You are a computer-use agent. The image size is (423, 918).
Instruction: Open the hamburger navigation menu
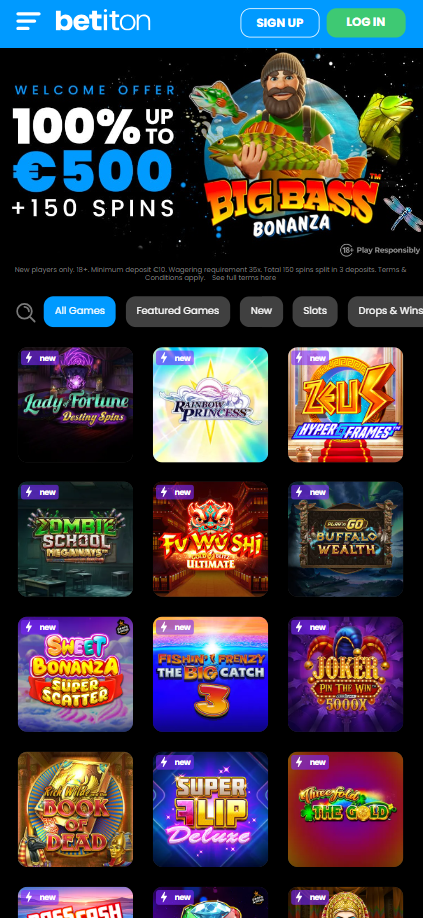click(28, 22)
